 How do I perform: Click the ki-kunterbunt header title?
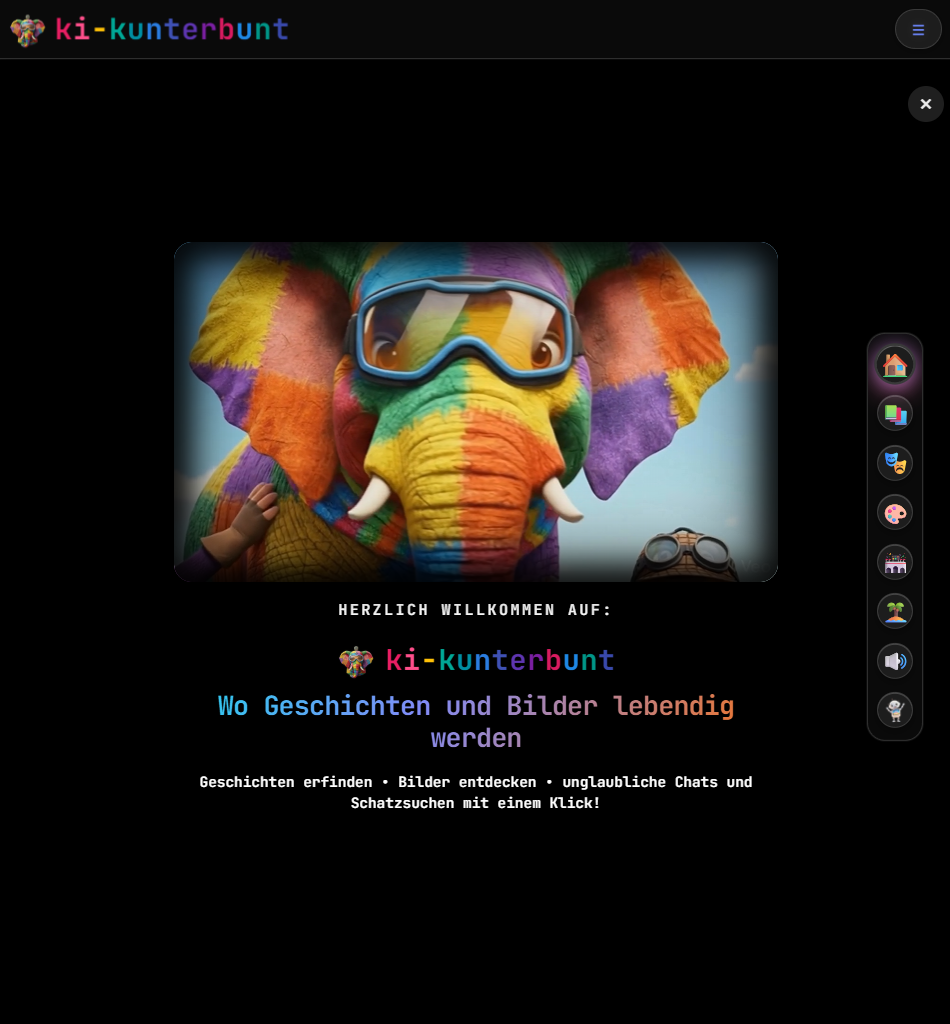[171, 30]
